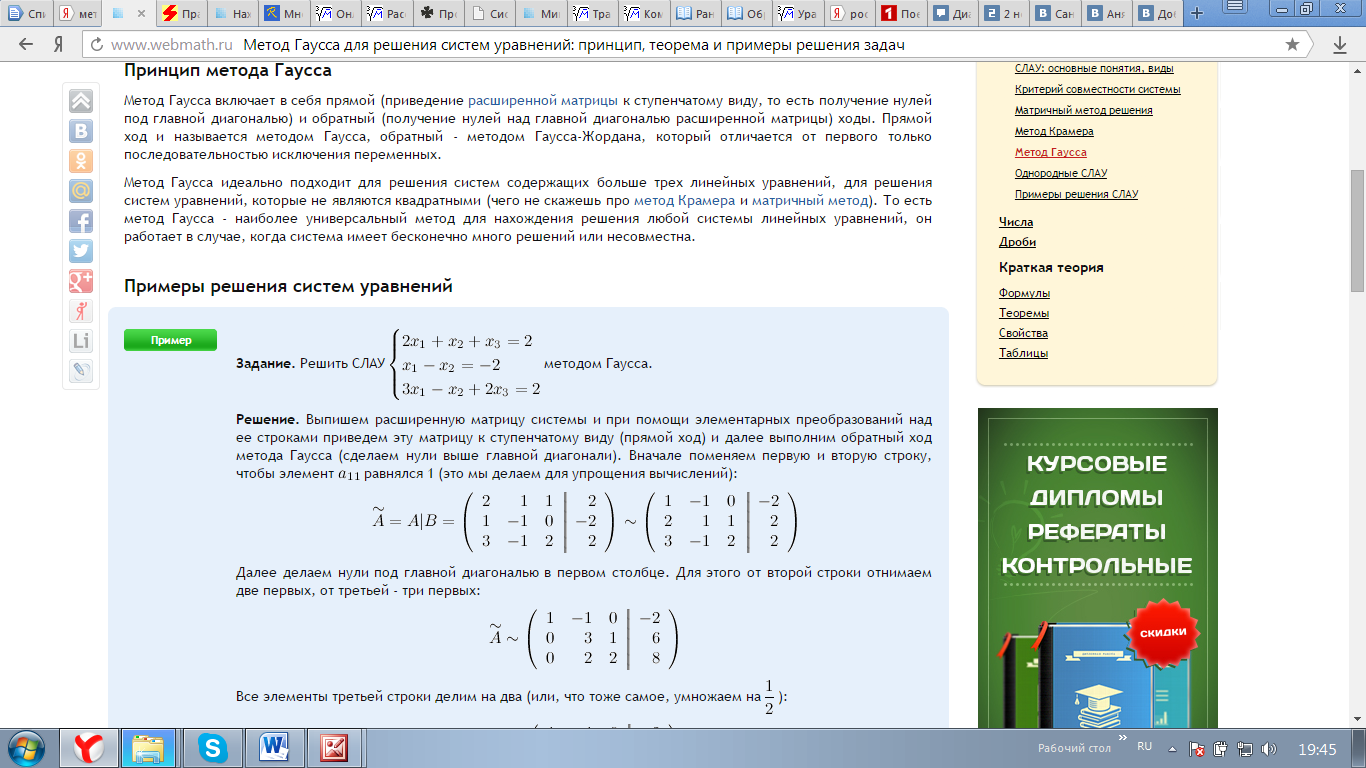The image size is (1366, 768).
Task: Open downloads via arrow icon
Action: tap(1340, 45)
